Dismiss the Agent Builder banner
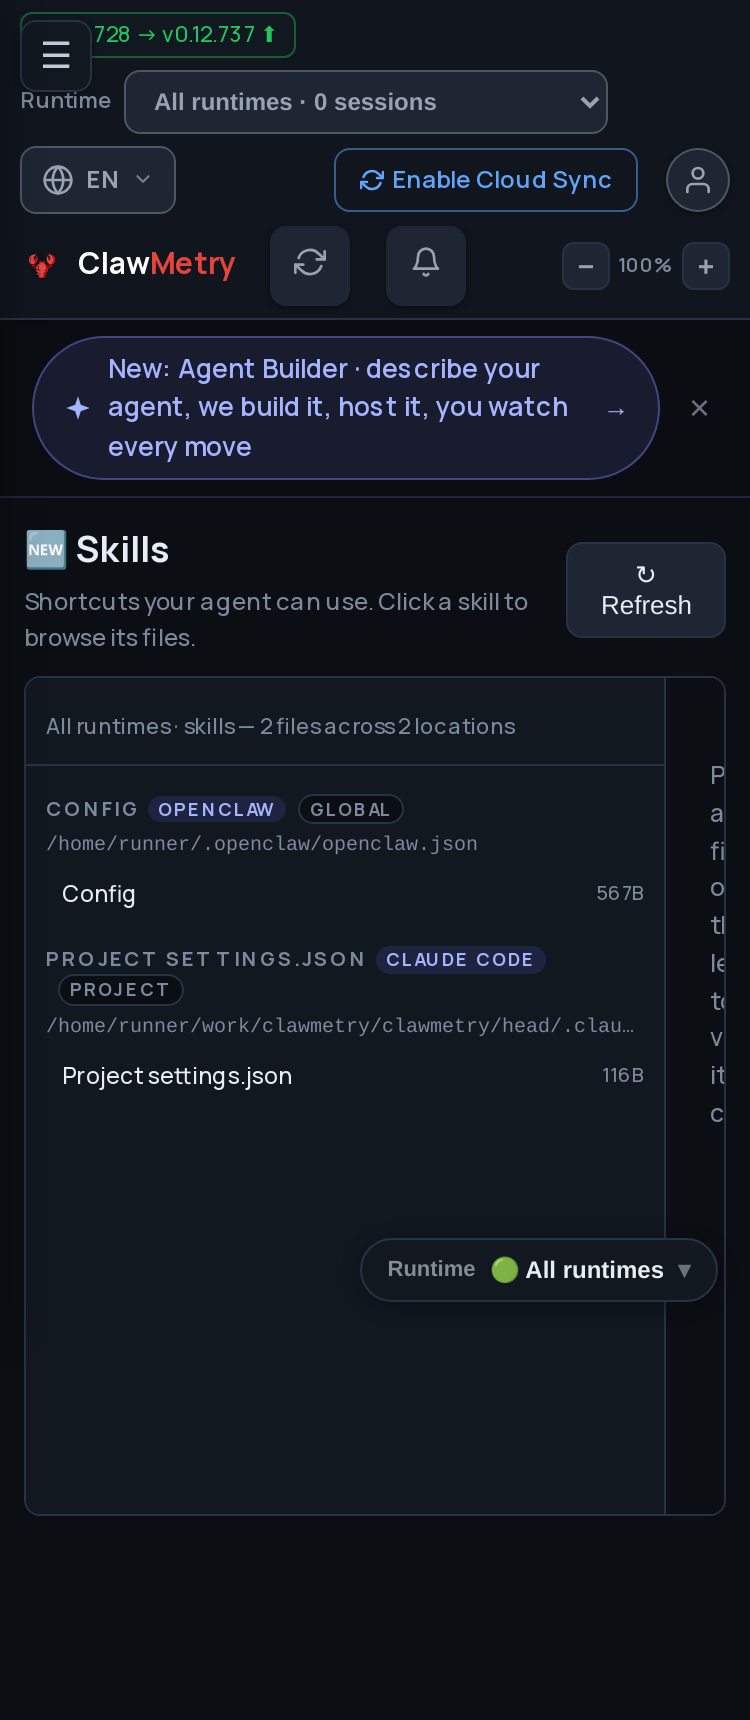 (700, 408)
